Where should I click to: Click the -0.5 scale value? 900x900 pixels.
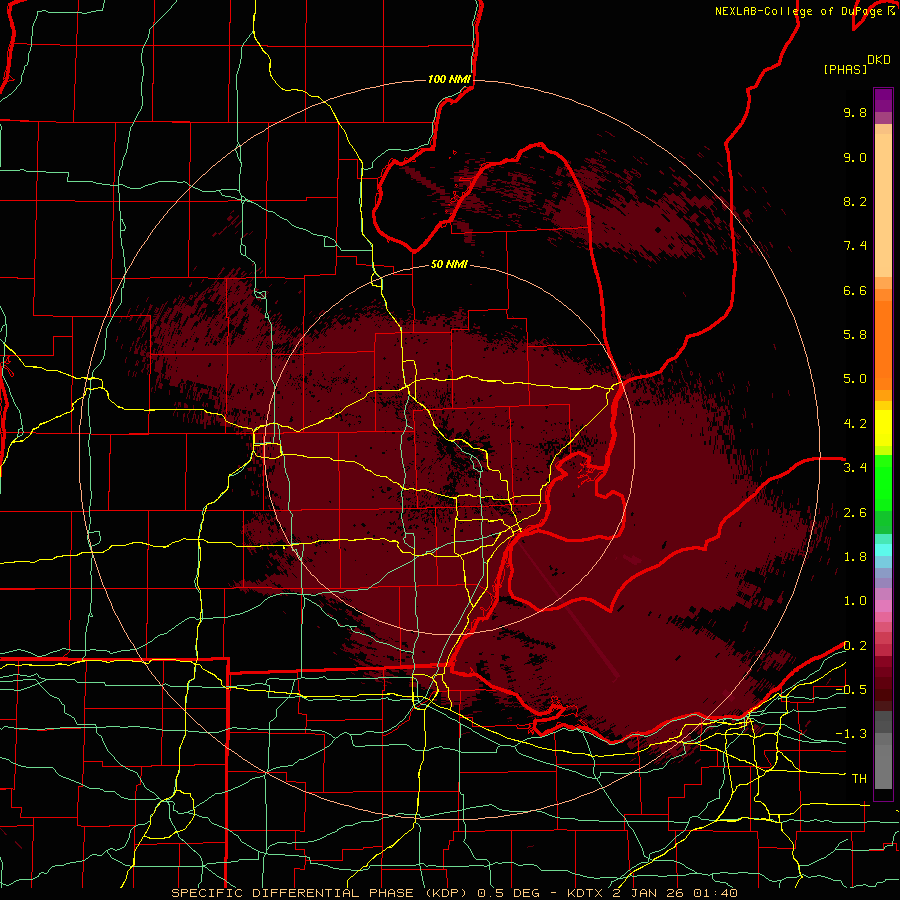(851, 690)
